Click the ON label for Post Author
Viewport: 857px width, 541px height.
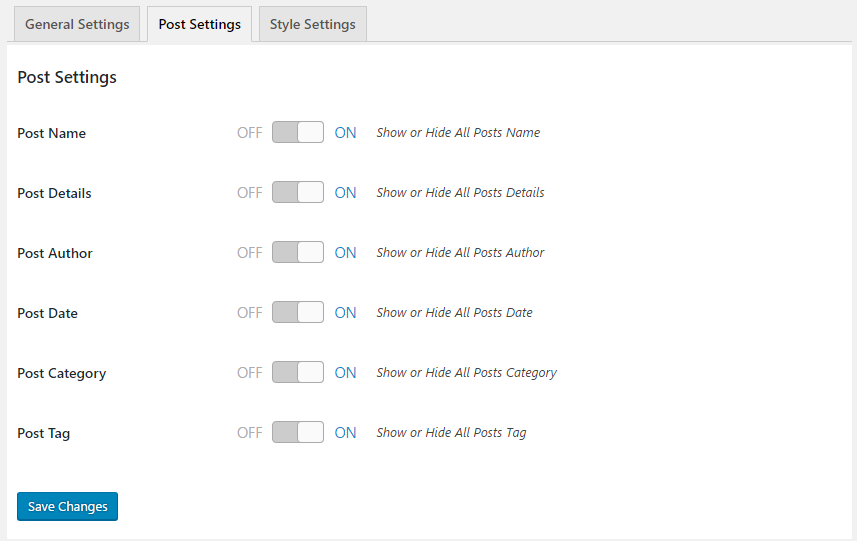[345, 253]
